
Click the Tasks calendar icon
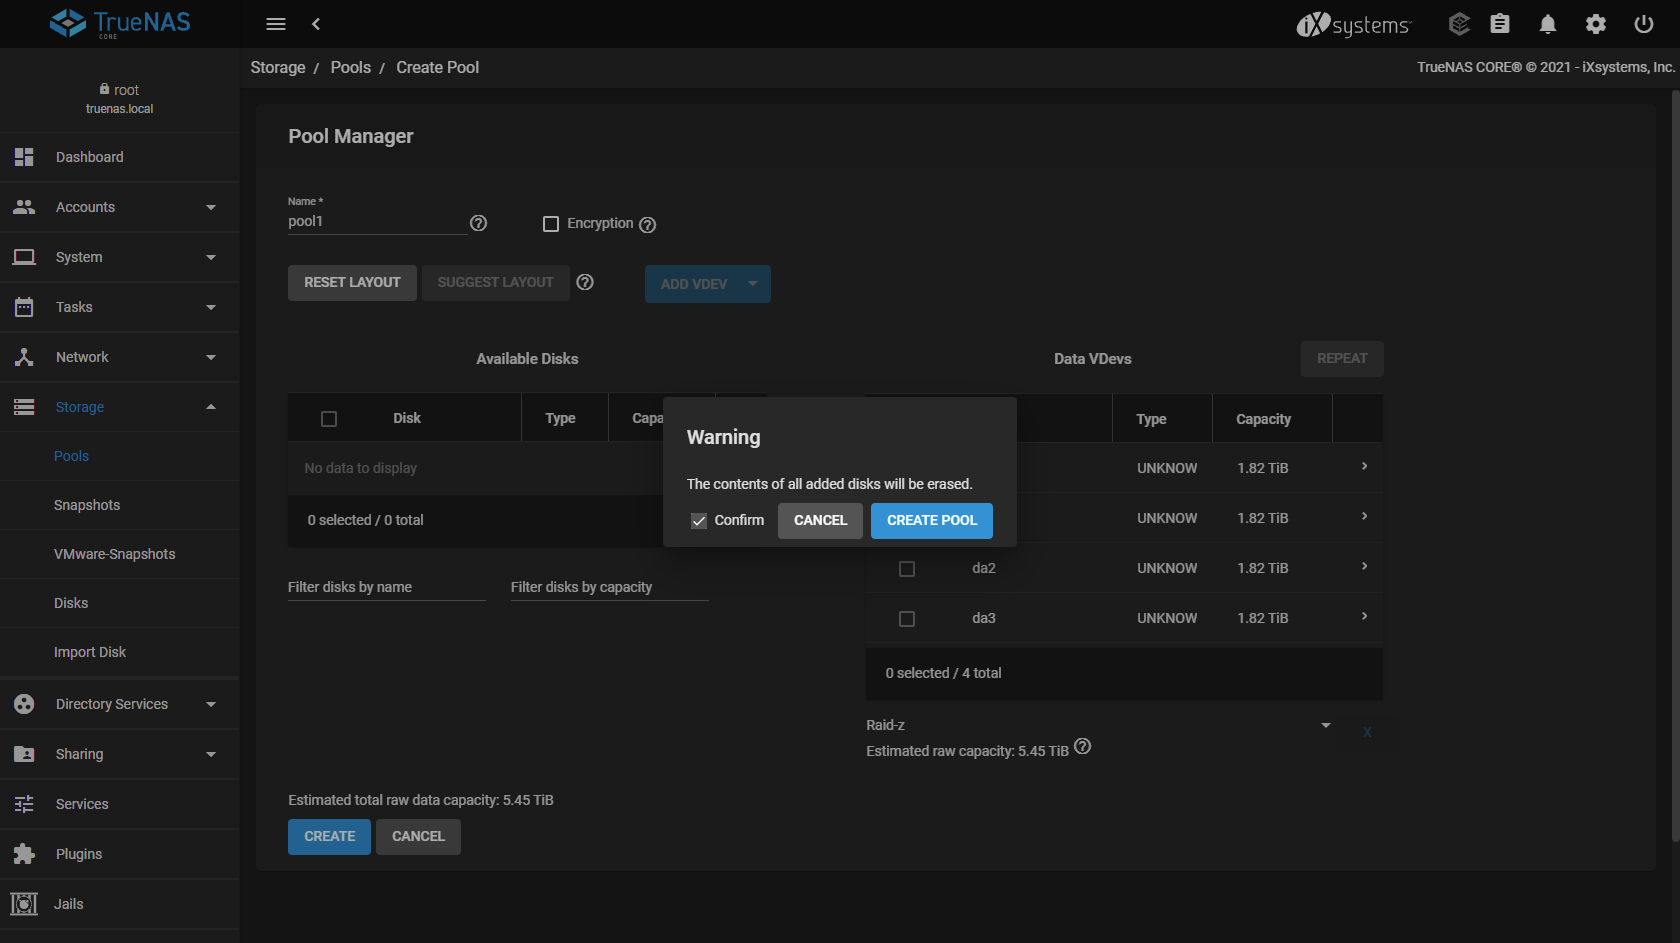[x=24, y=307]
